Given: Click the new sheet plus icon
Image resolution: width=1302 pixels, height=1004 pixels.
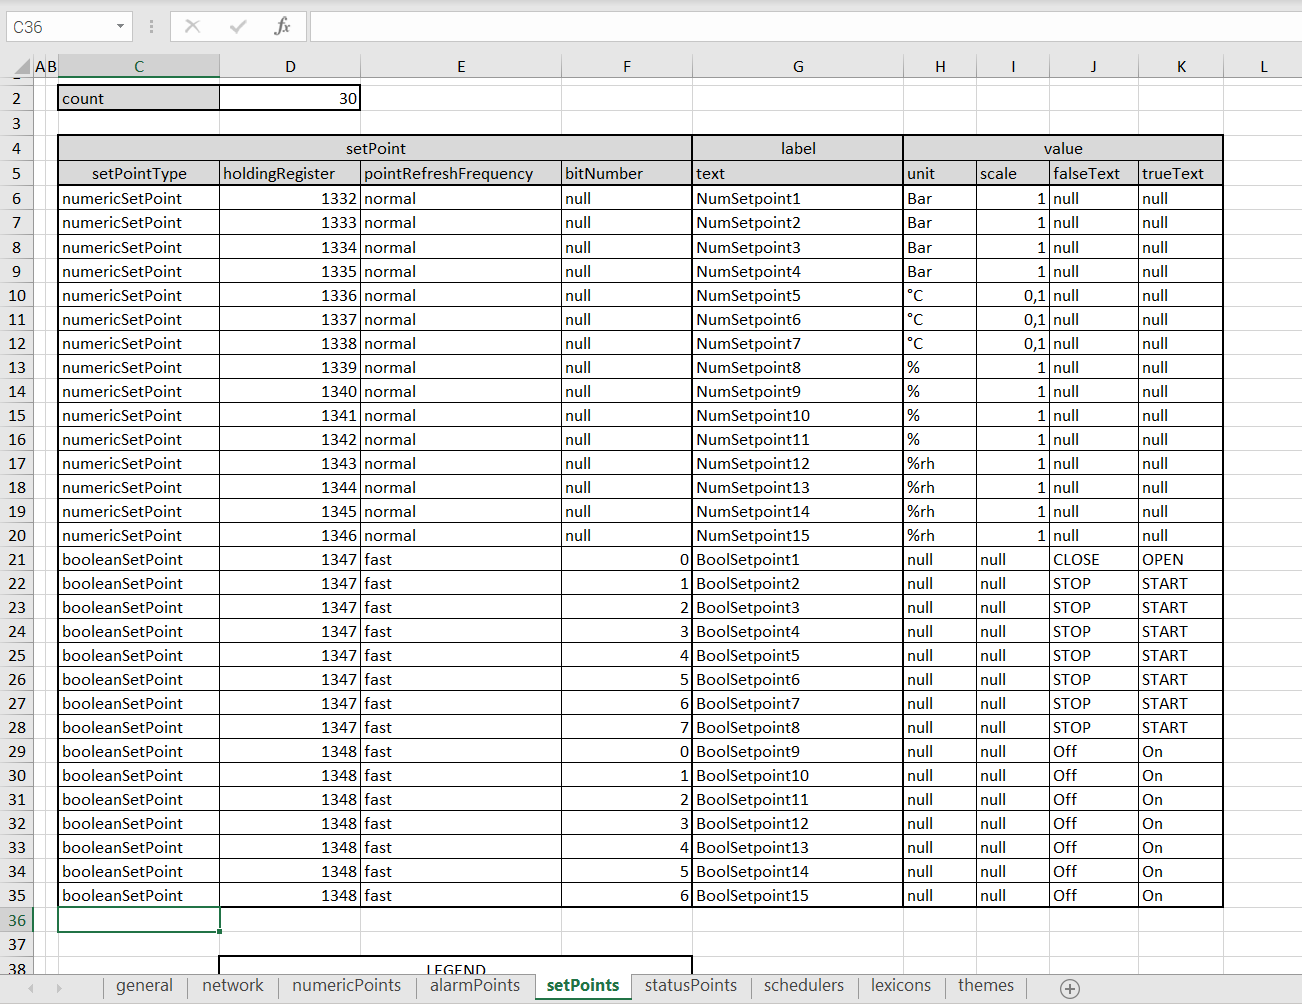Looking at the screenshot, I should pos(1069,988).
